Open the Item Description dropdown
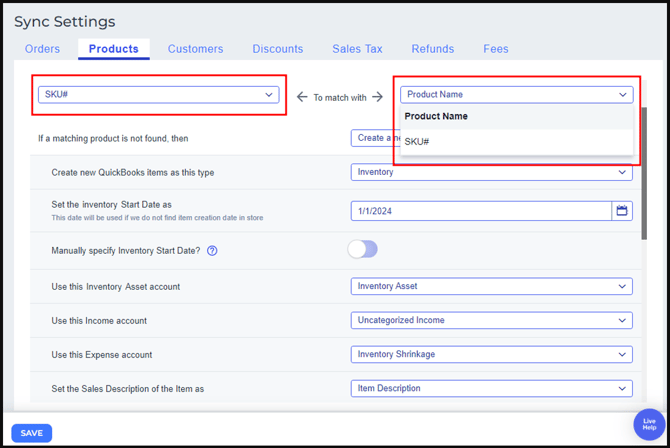 click(491, 388)
